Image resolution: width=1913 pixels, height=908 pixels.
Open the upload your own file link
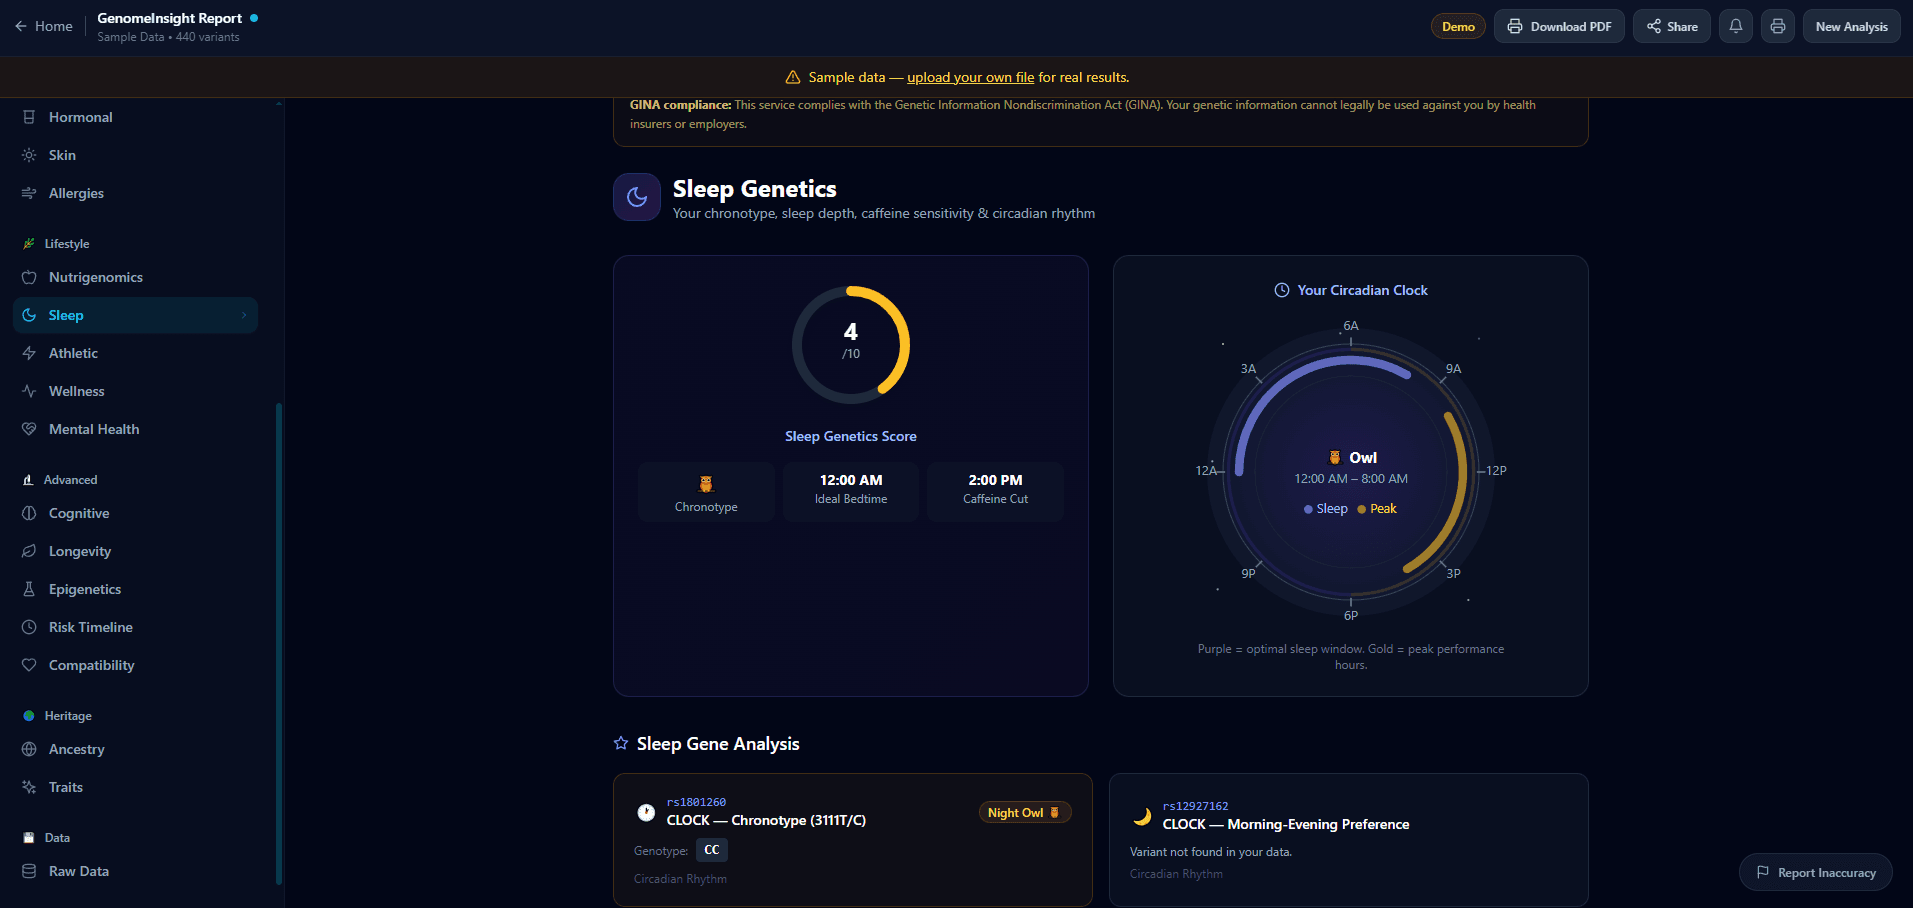click(x=970, y=77)
